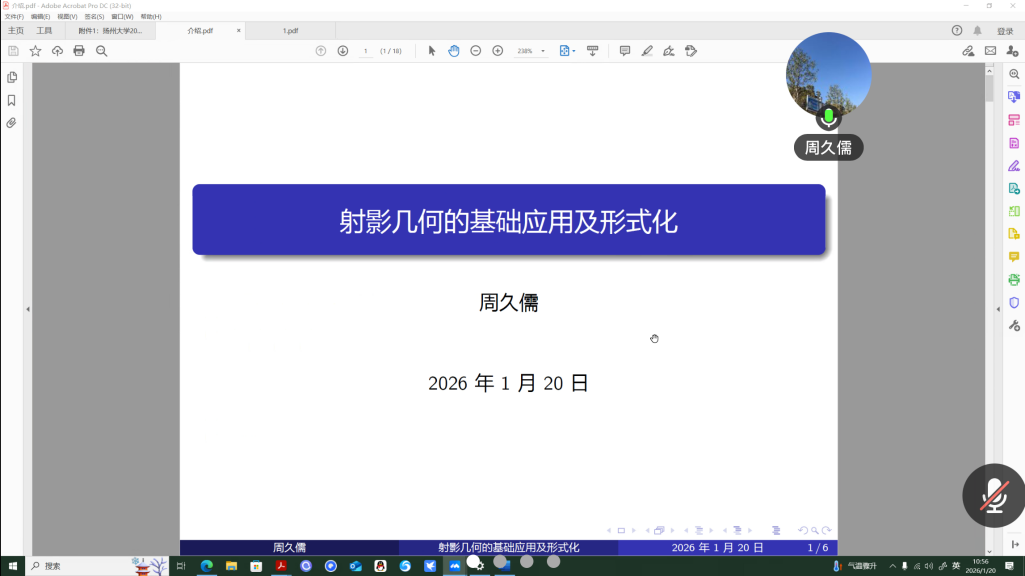Click the 登录 sign-in button
Viewport: 1025px width, 576px height.
(x=1005, y=31)
